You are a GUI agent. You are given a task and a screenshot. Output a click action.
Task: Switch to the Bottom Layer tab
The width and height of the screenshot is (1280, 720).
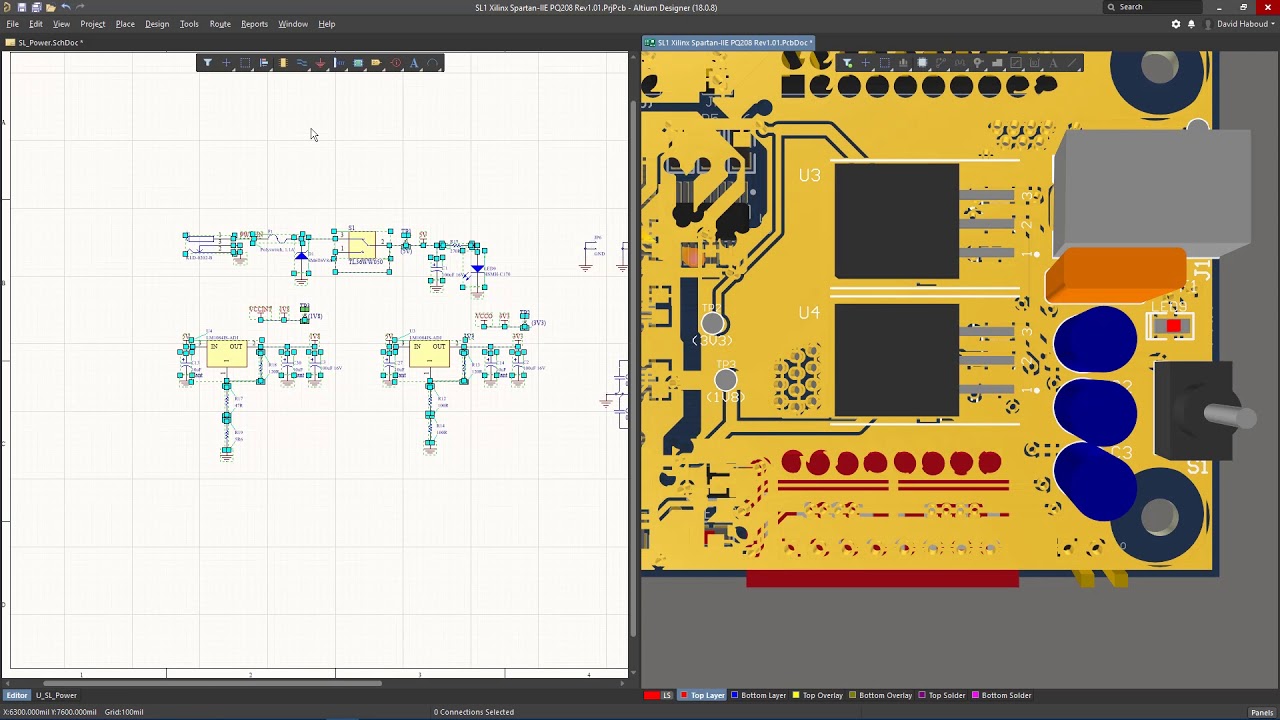759,695
